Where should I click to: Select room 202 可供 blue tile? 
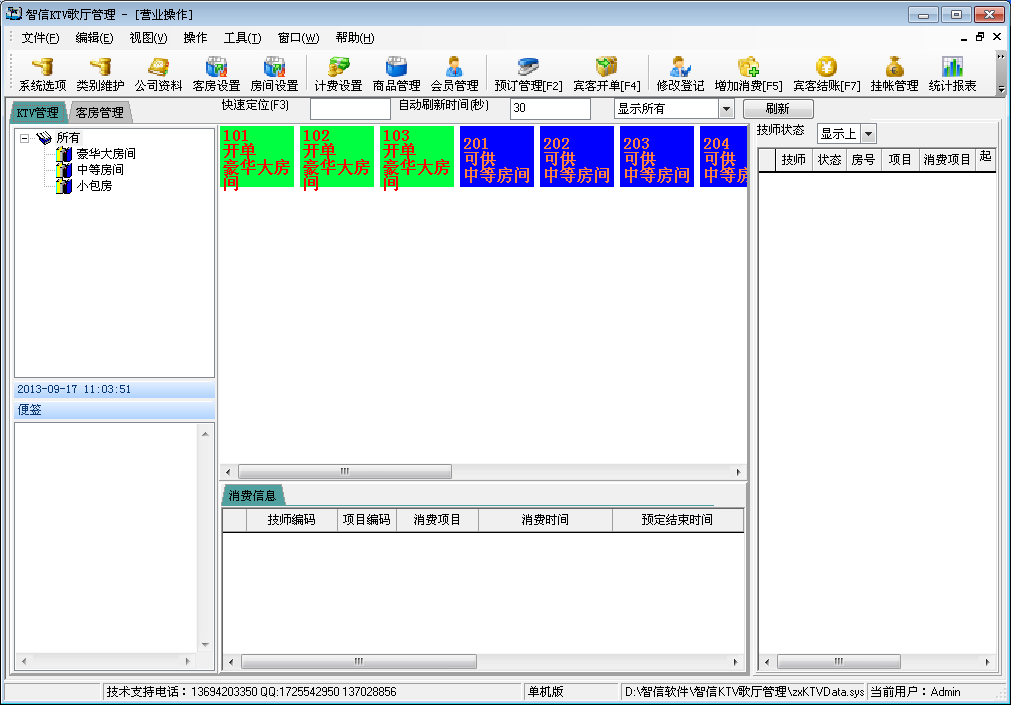click(x=576, y=157)
